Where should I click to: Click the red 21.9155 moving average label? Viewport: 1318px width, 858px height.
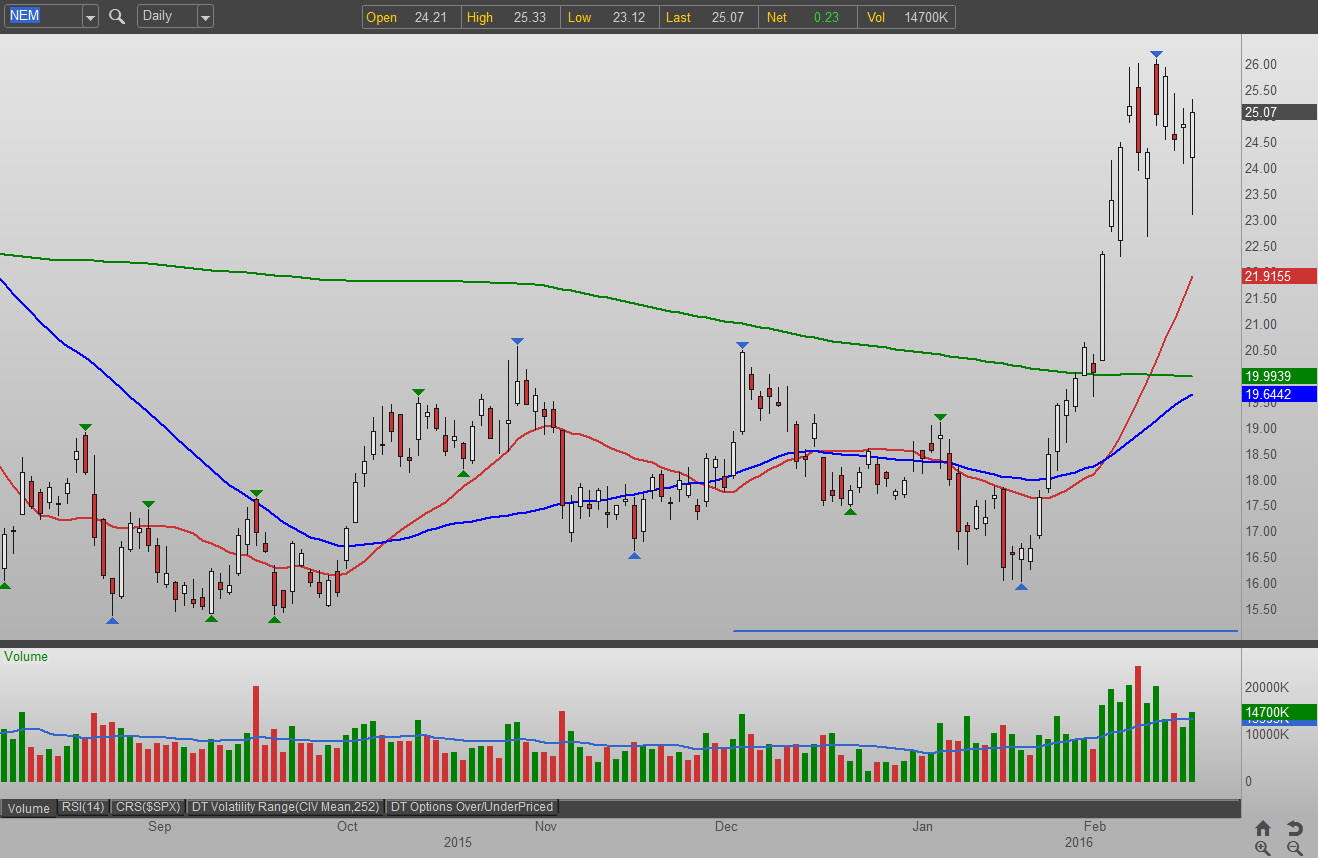coord(1279,276)
